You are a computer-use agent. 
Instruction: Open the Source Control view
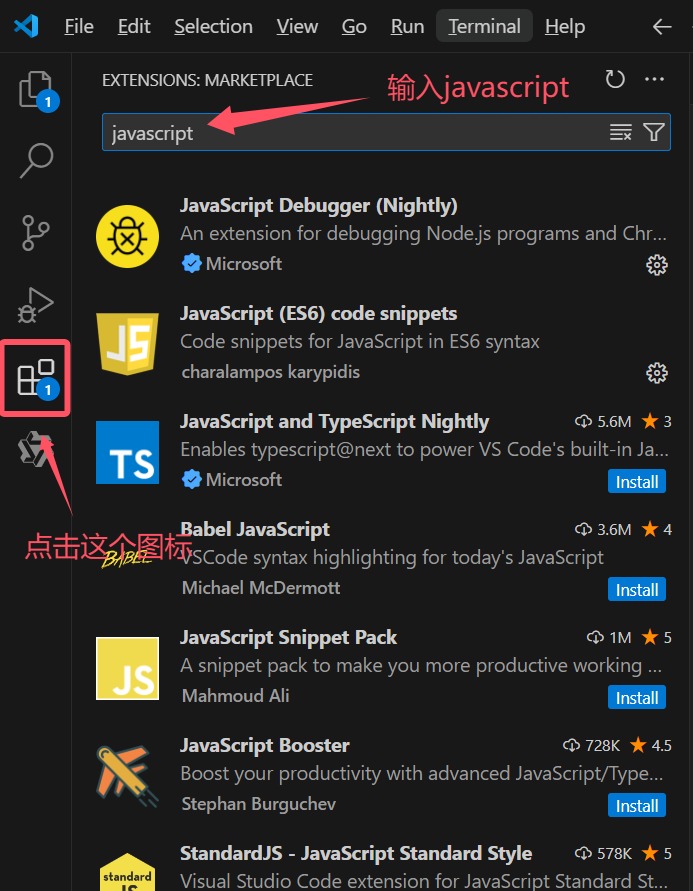36,231
